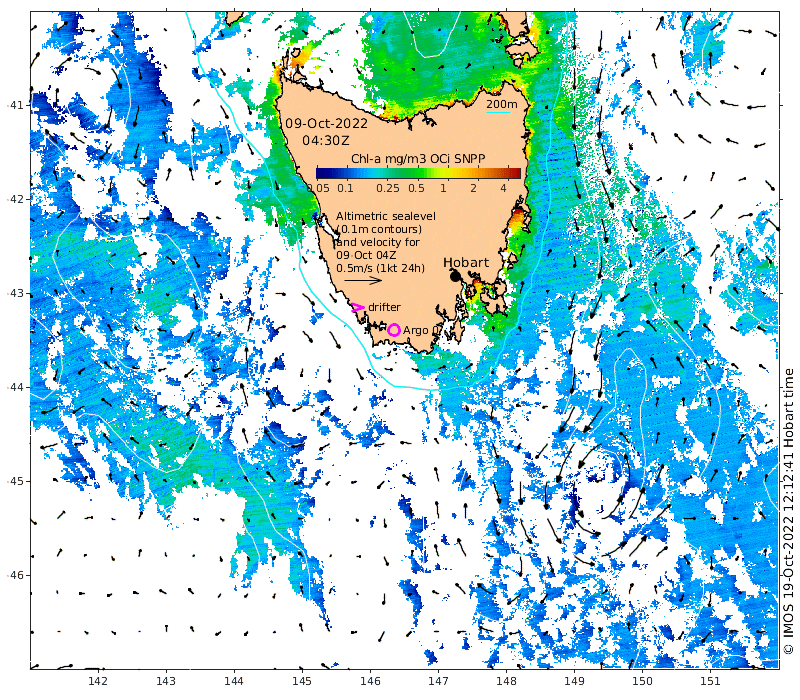The width and height of the screenshot is (800, 700).
Task: Click longitude axis label '147'
Action: point(438,681)
